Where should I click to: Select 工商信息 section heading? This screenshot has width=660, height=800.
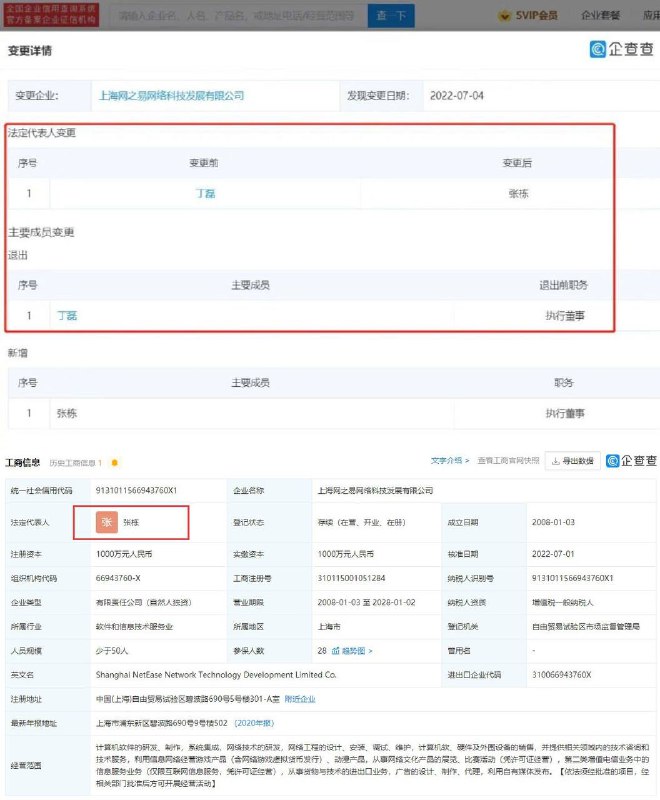(23, 463)
